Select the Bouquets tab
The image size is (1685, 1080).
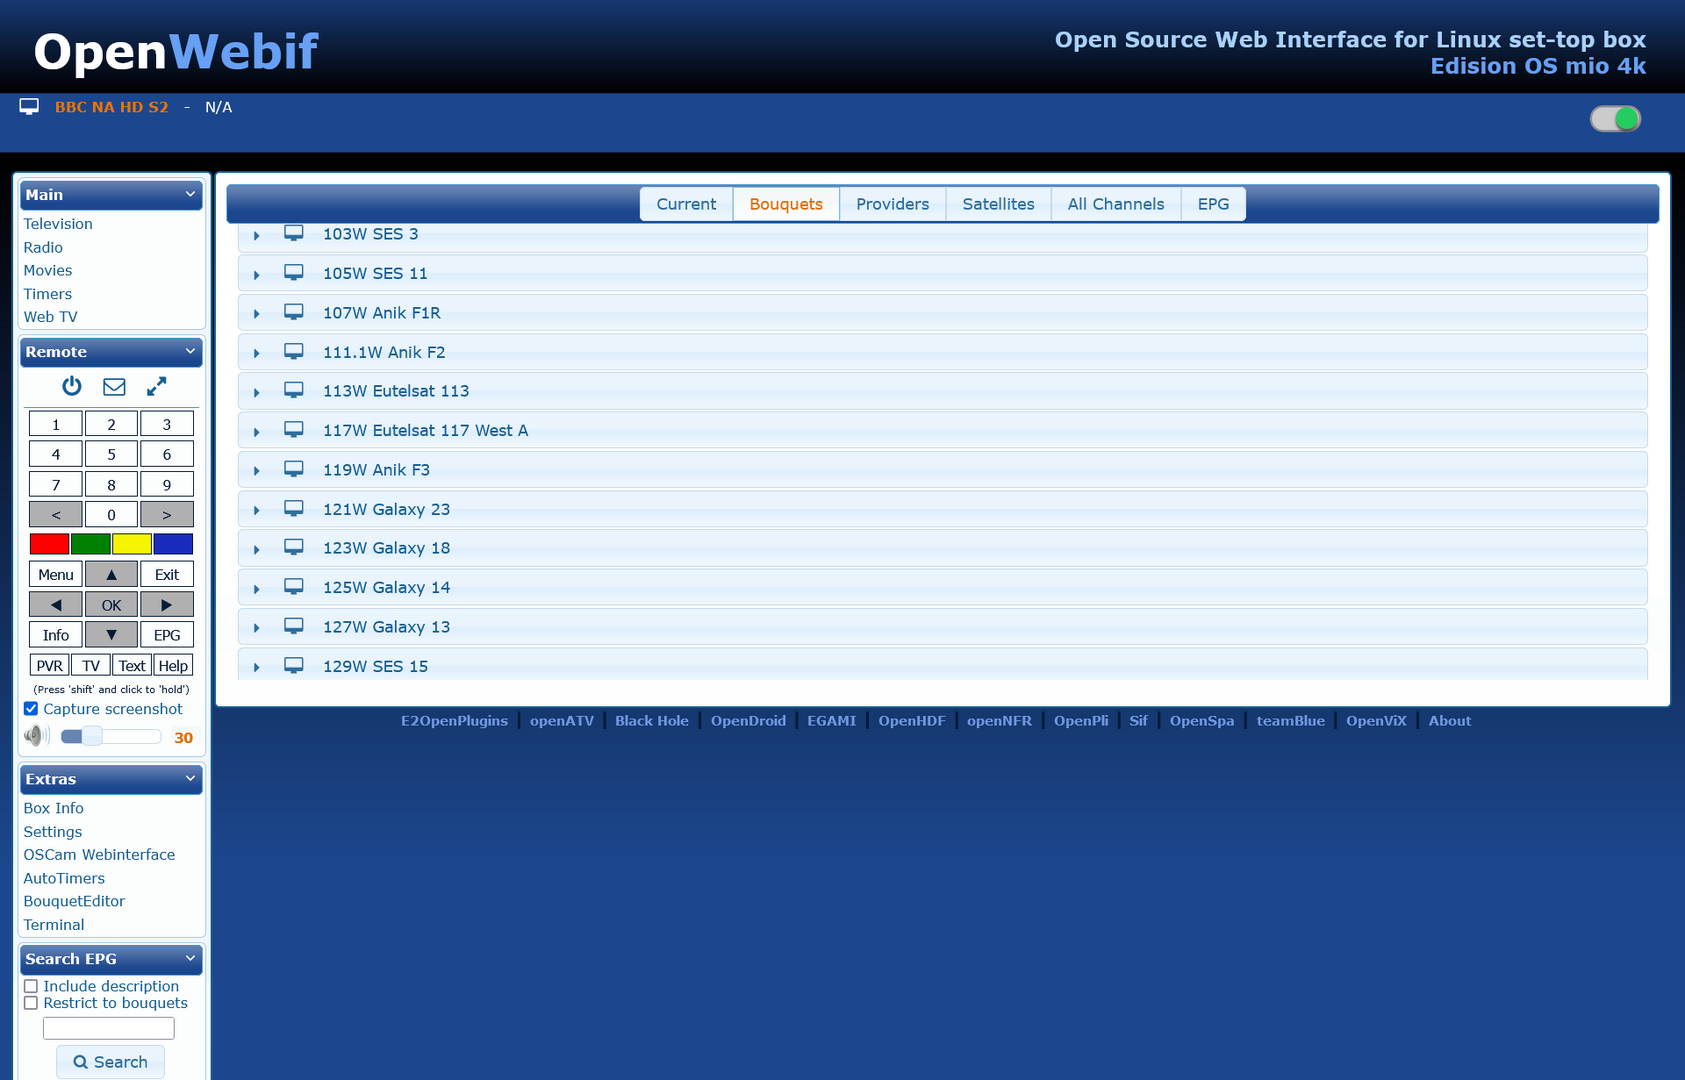(x=786, y=204)
